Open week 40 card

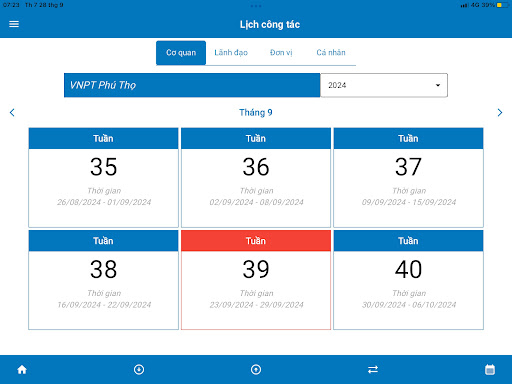(408, 280)
